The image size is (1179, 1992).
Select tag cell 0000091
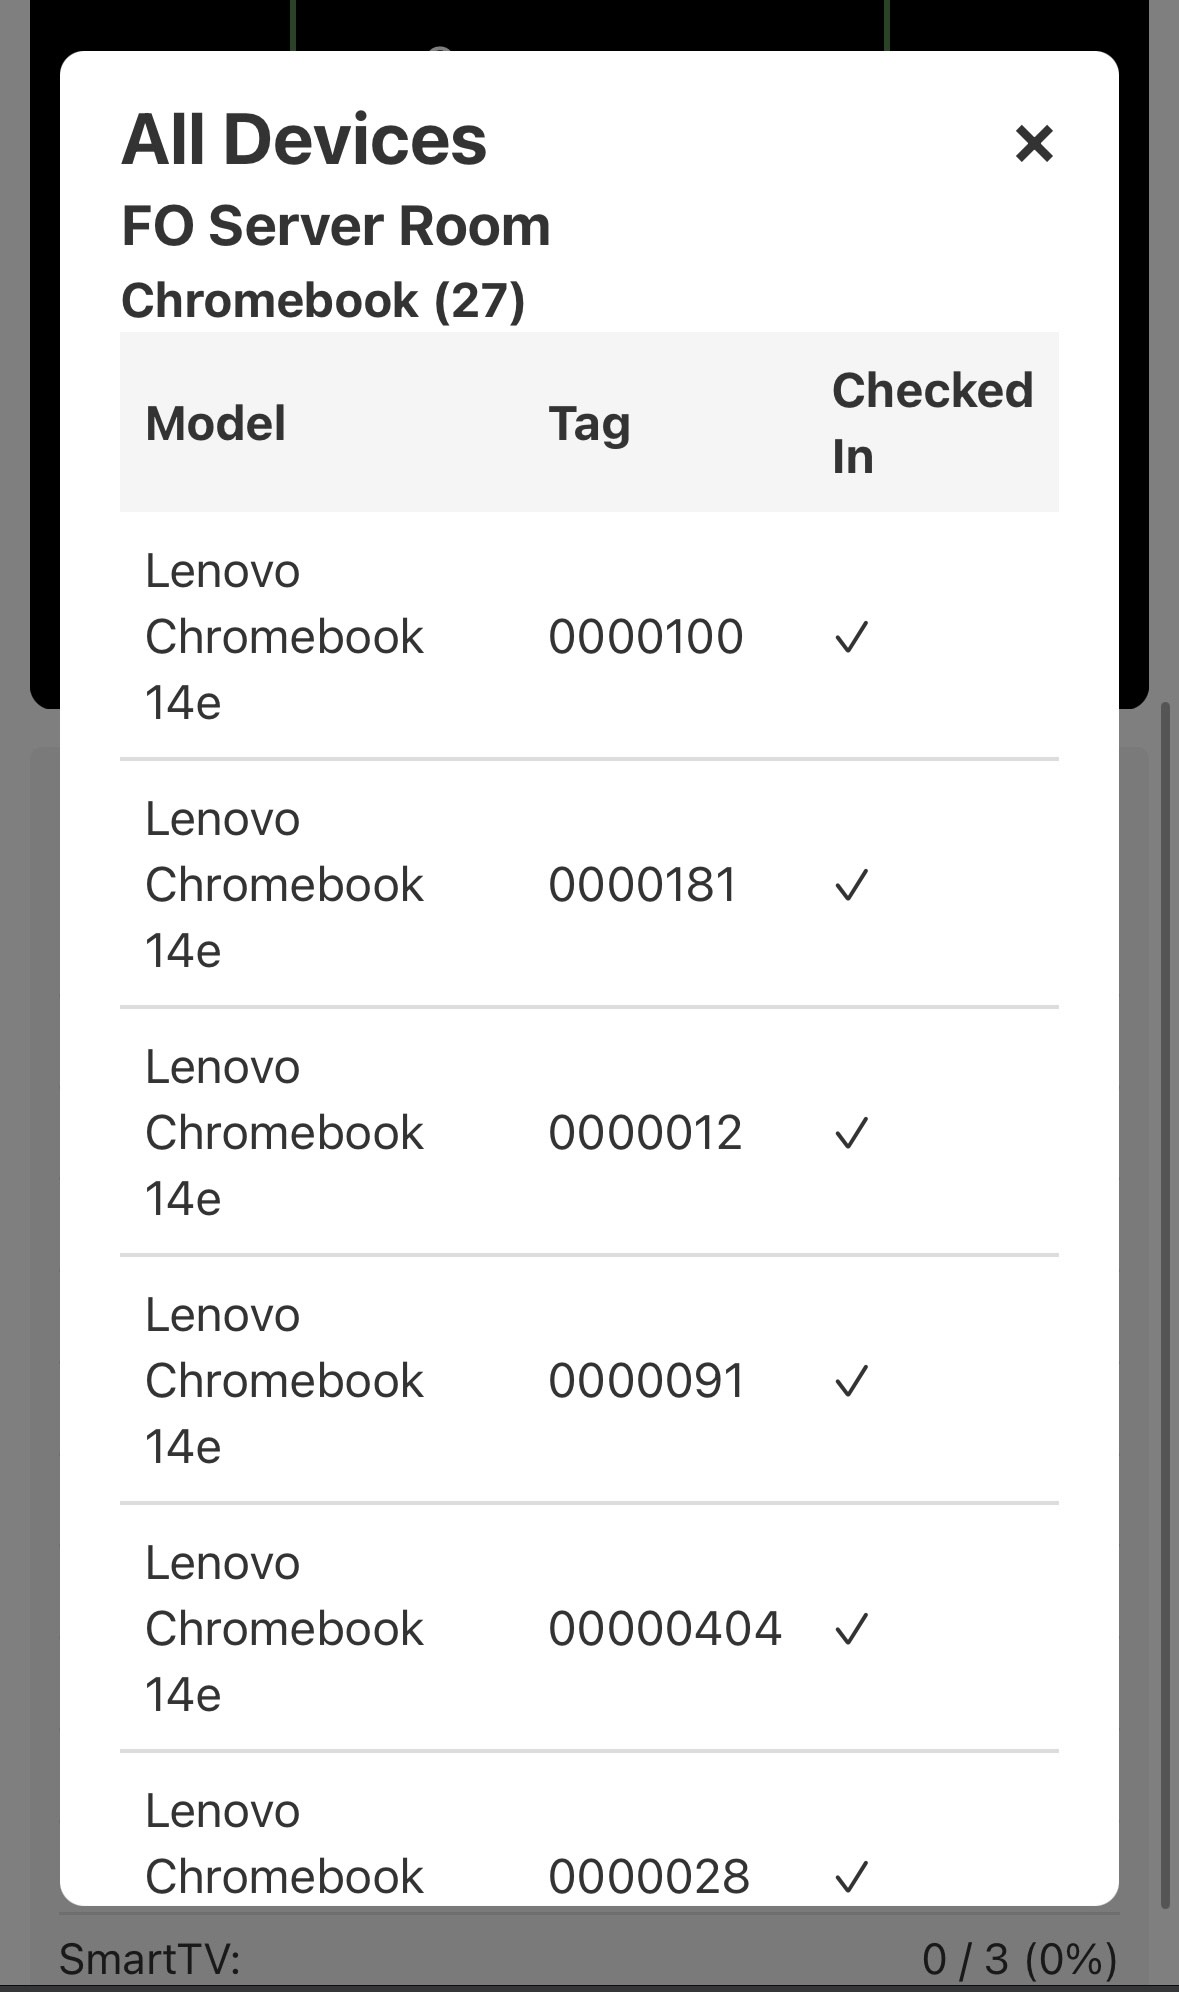tap(646, 1381)
